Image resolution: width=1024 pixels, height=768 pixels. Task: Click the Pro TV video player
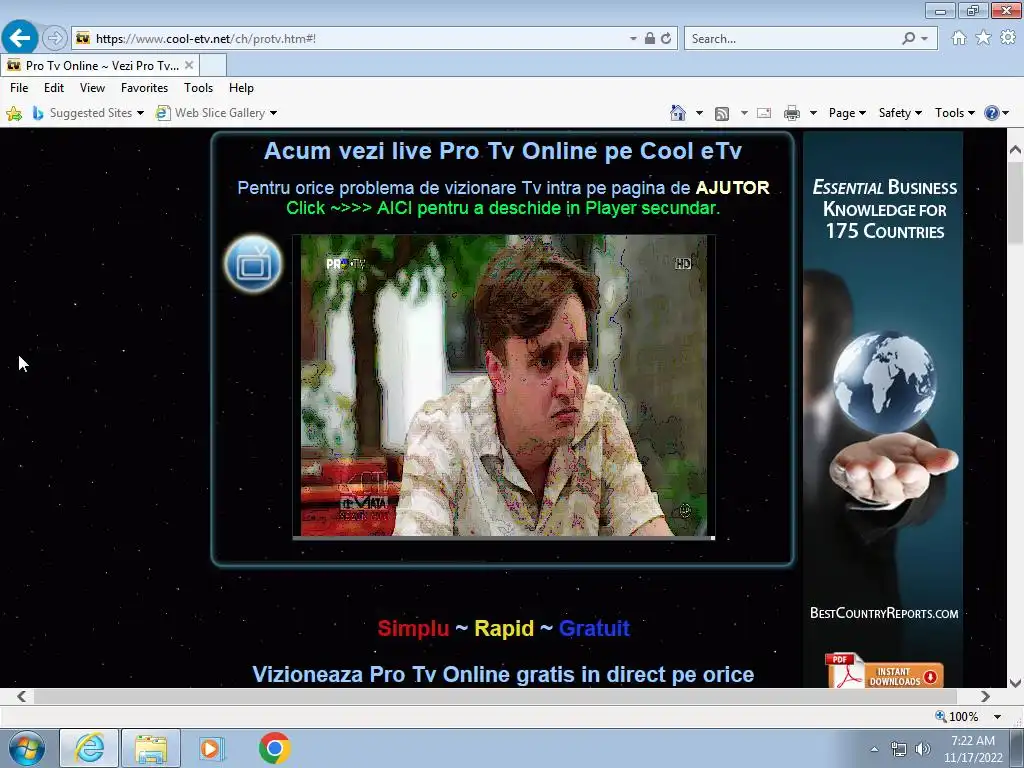pos(504,385)
